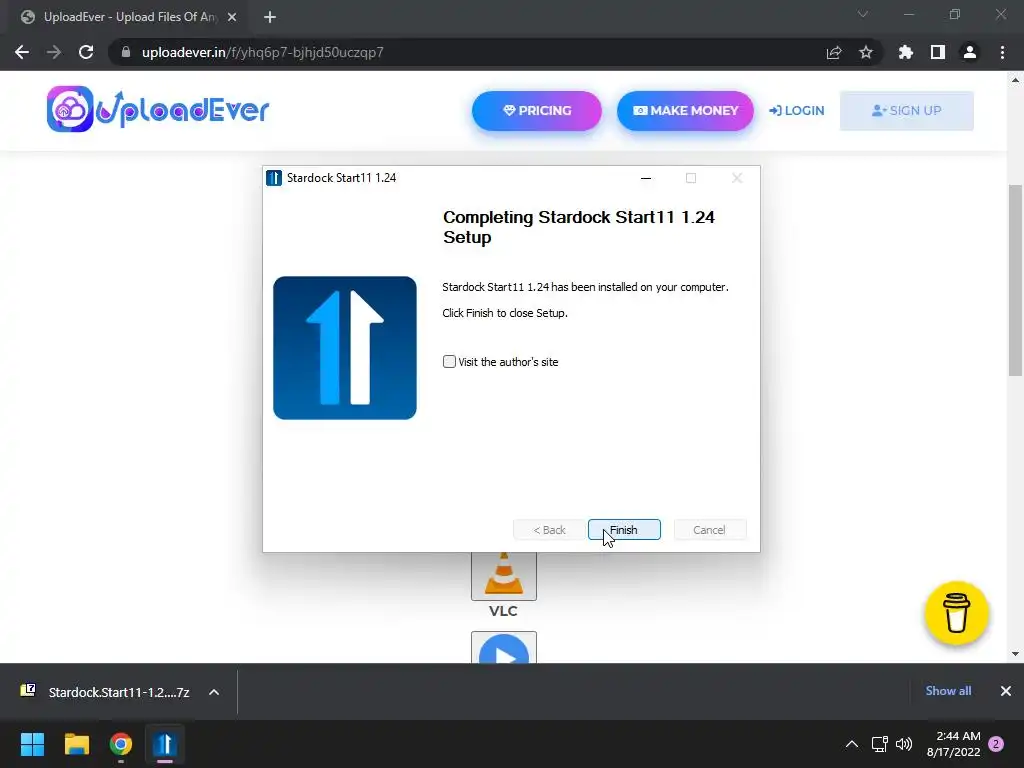Click the disabled Back button in setup
Screen dimensions: 1024x768
[549, 530]
